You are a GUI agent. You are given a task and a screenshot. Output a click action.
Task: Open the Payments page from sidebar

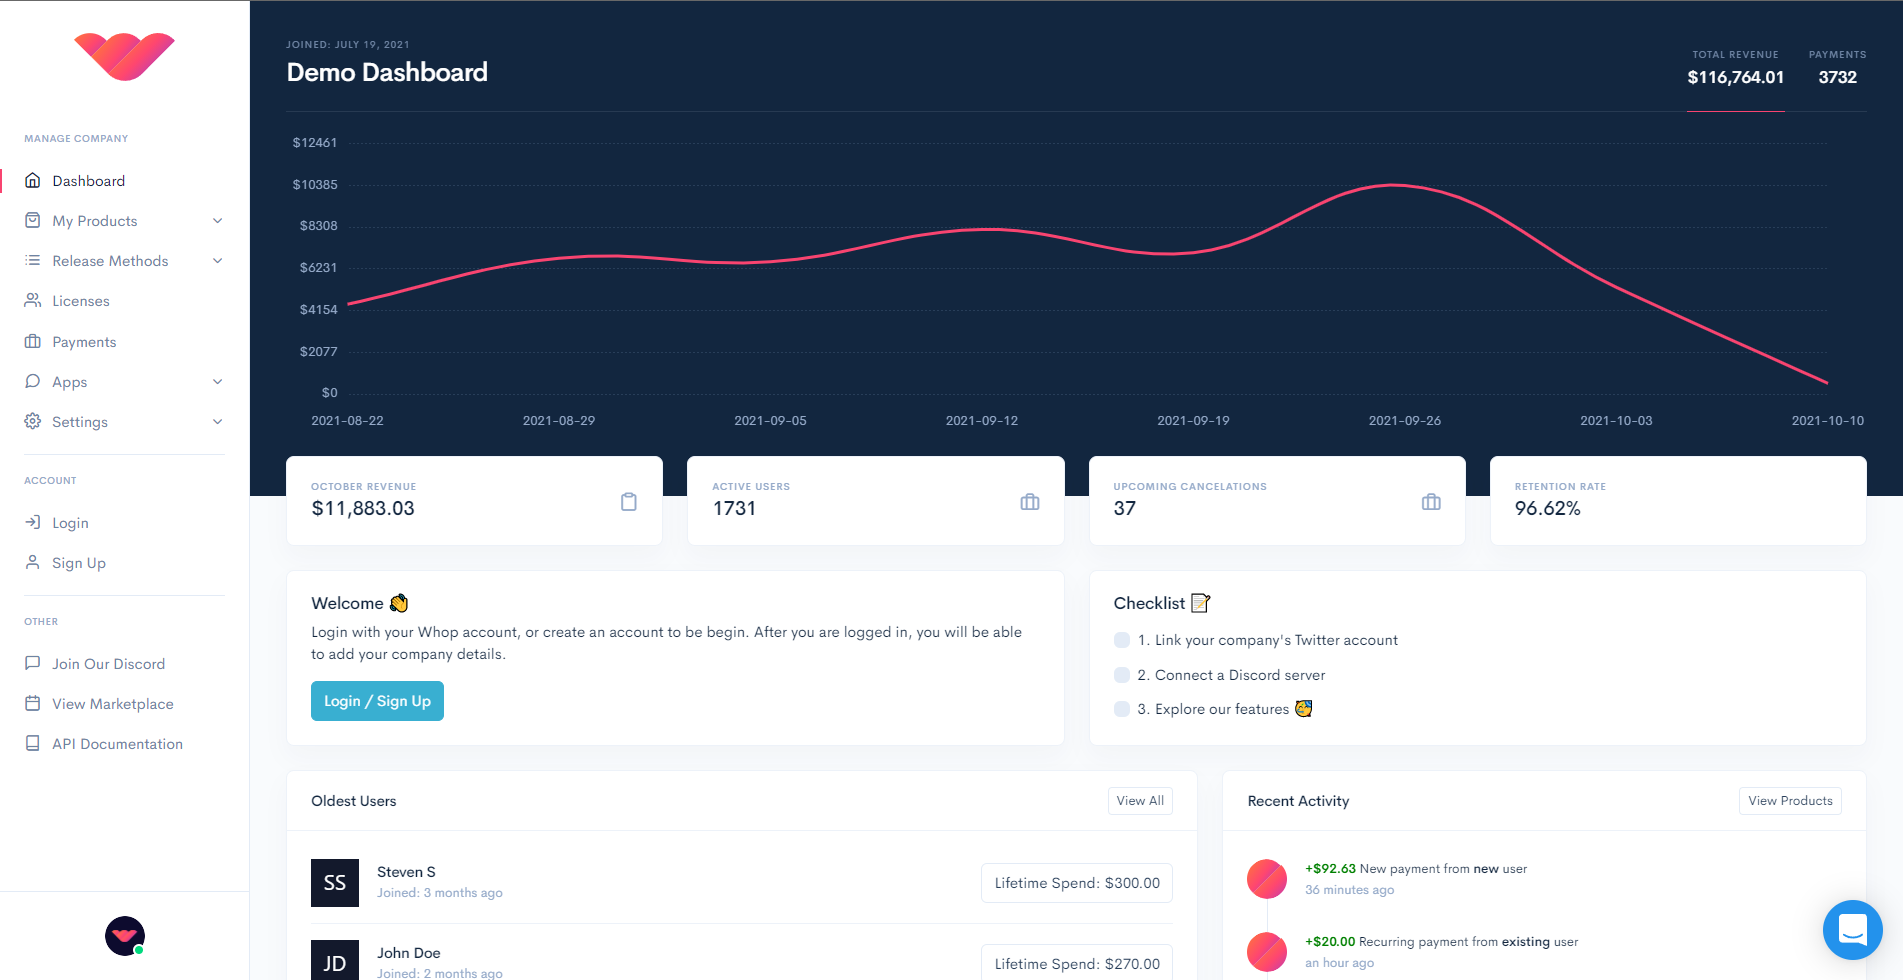click(84, 342)
